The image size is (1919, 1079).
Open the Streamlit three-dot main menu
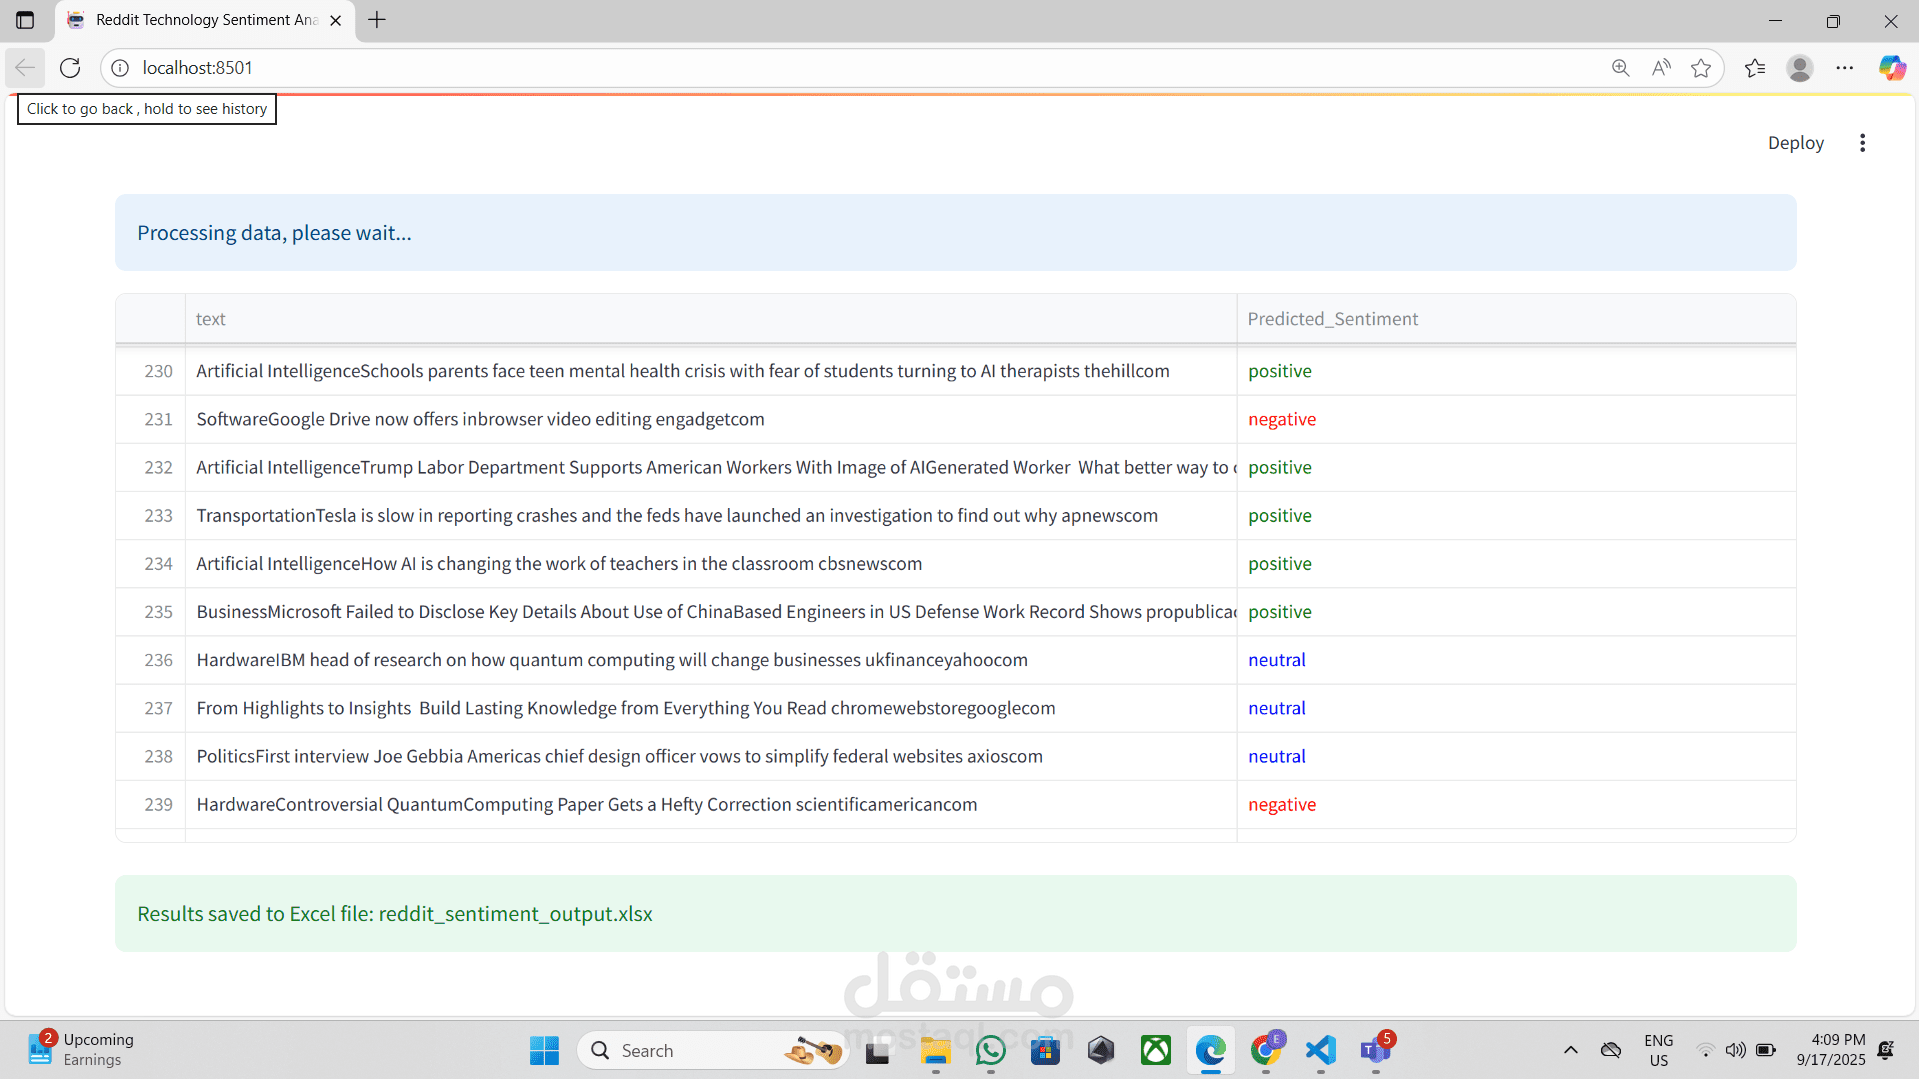[x=1862, y=143]
